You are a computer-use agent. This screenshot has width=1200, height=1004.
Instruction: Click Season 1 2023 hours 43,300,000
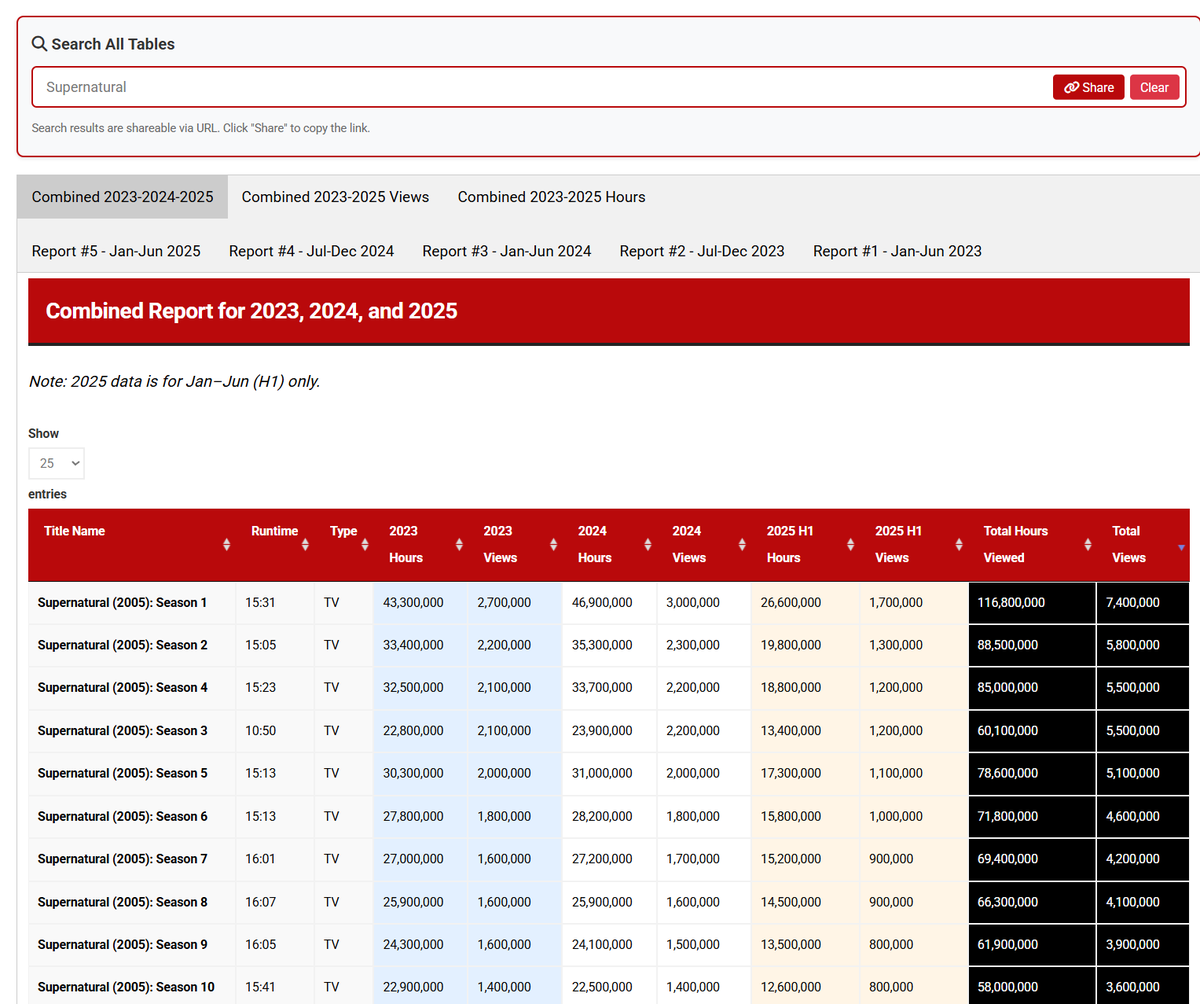pyautogui.click(x=413, y=602)
